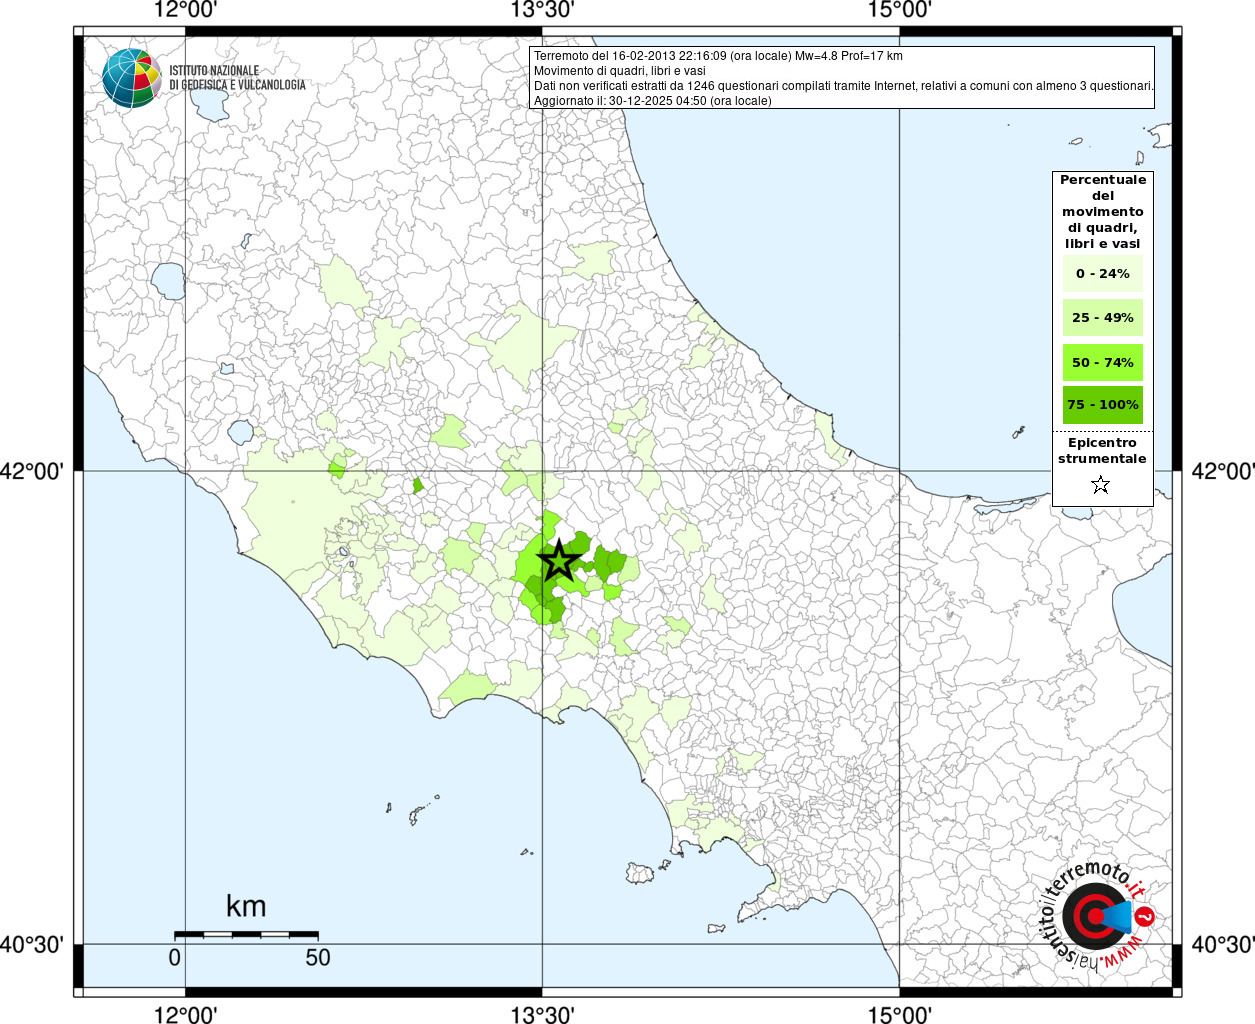
Task: Click the black epicenter star on the map
Action: [x=559, y=561]
